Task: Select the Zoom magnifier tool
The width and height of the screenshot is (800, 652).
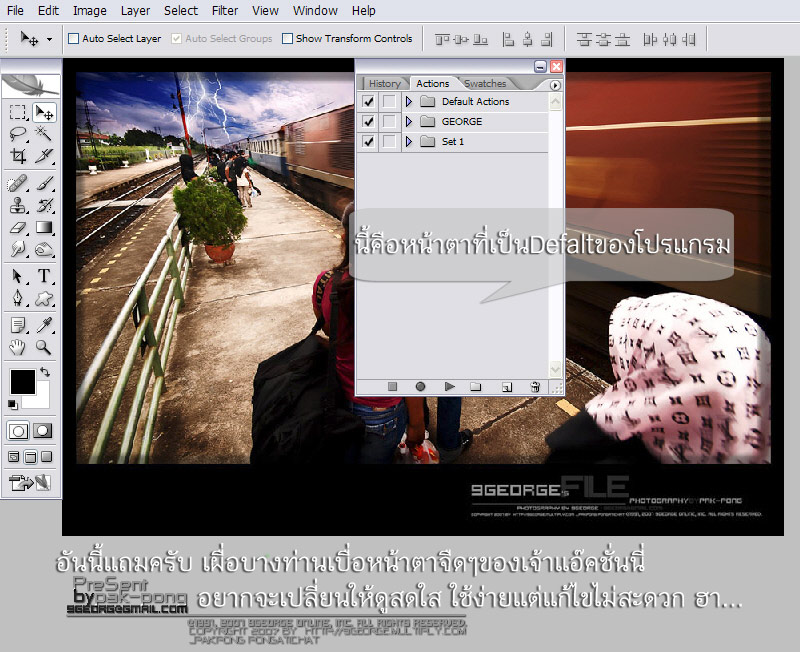Action: [44, 347]
